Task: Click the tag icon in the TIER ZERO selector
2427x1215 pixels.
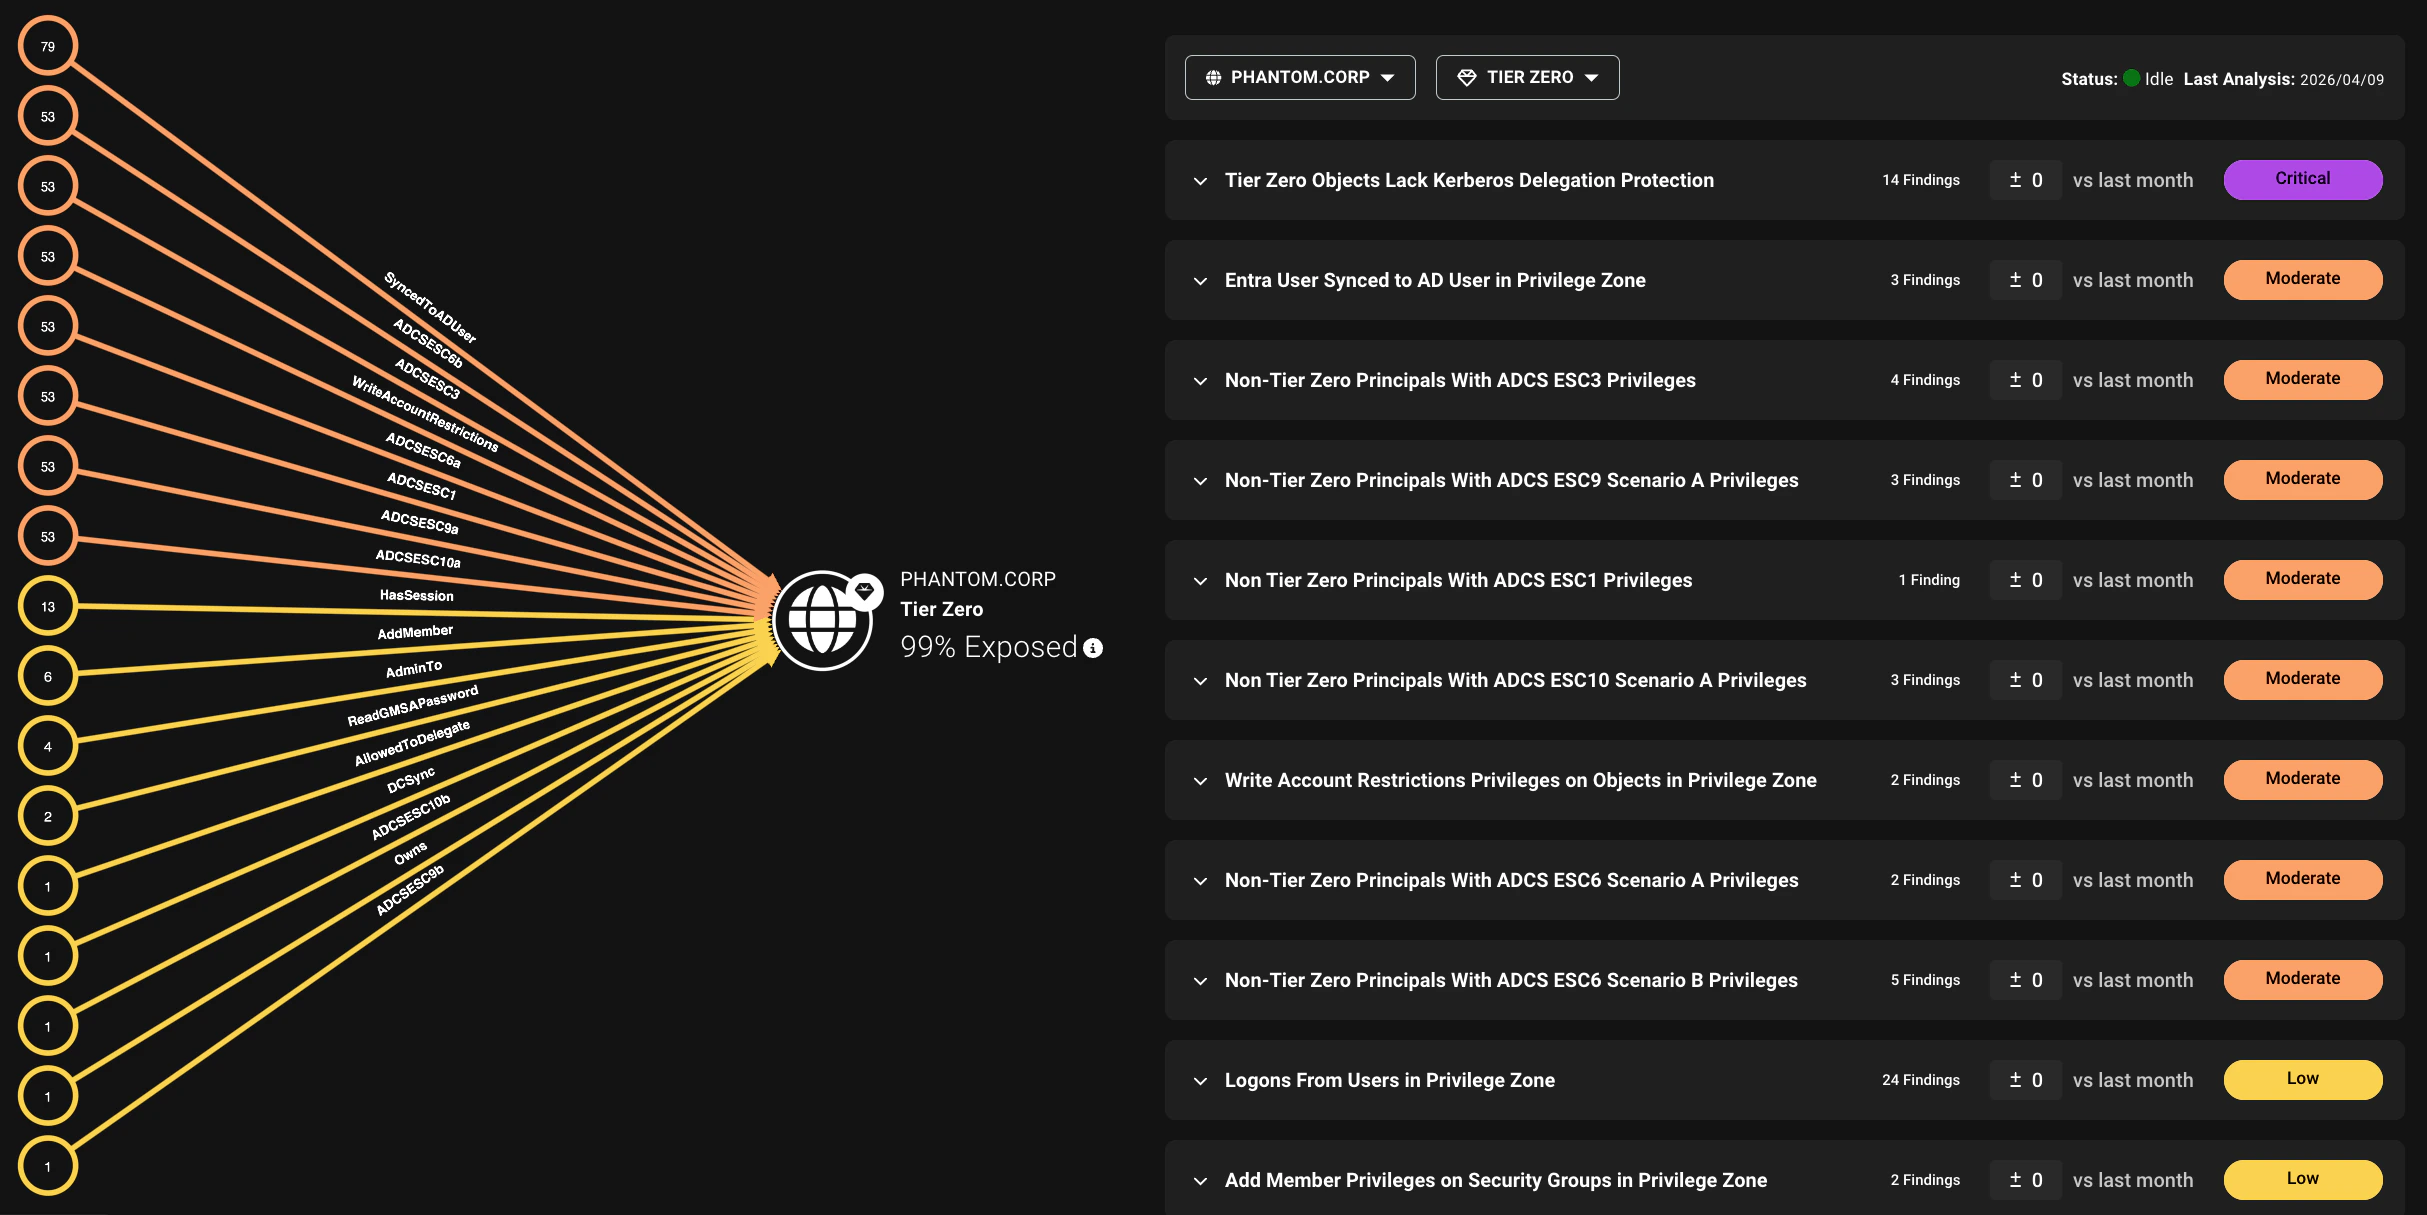Action: [x=1467, y=76]
